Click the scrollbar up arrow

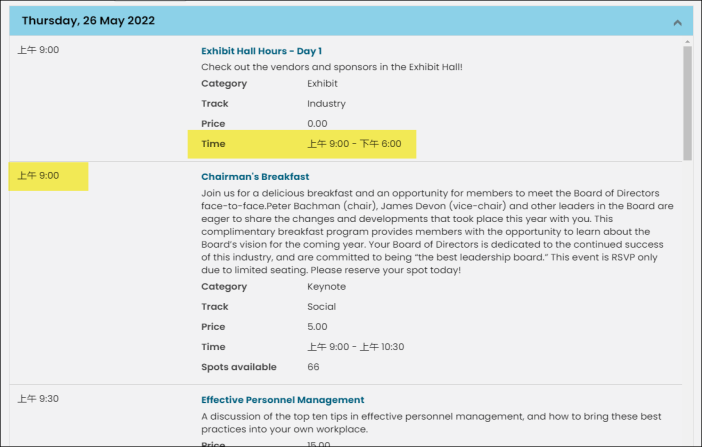tap(687, 42)
